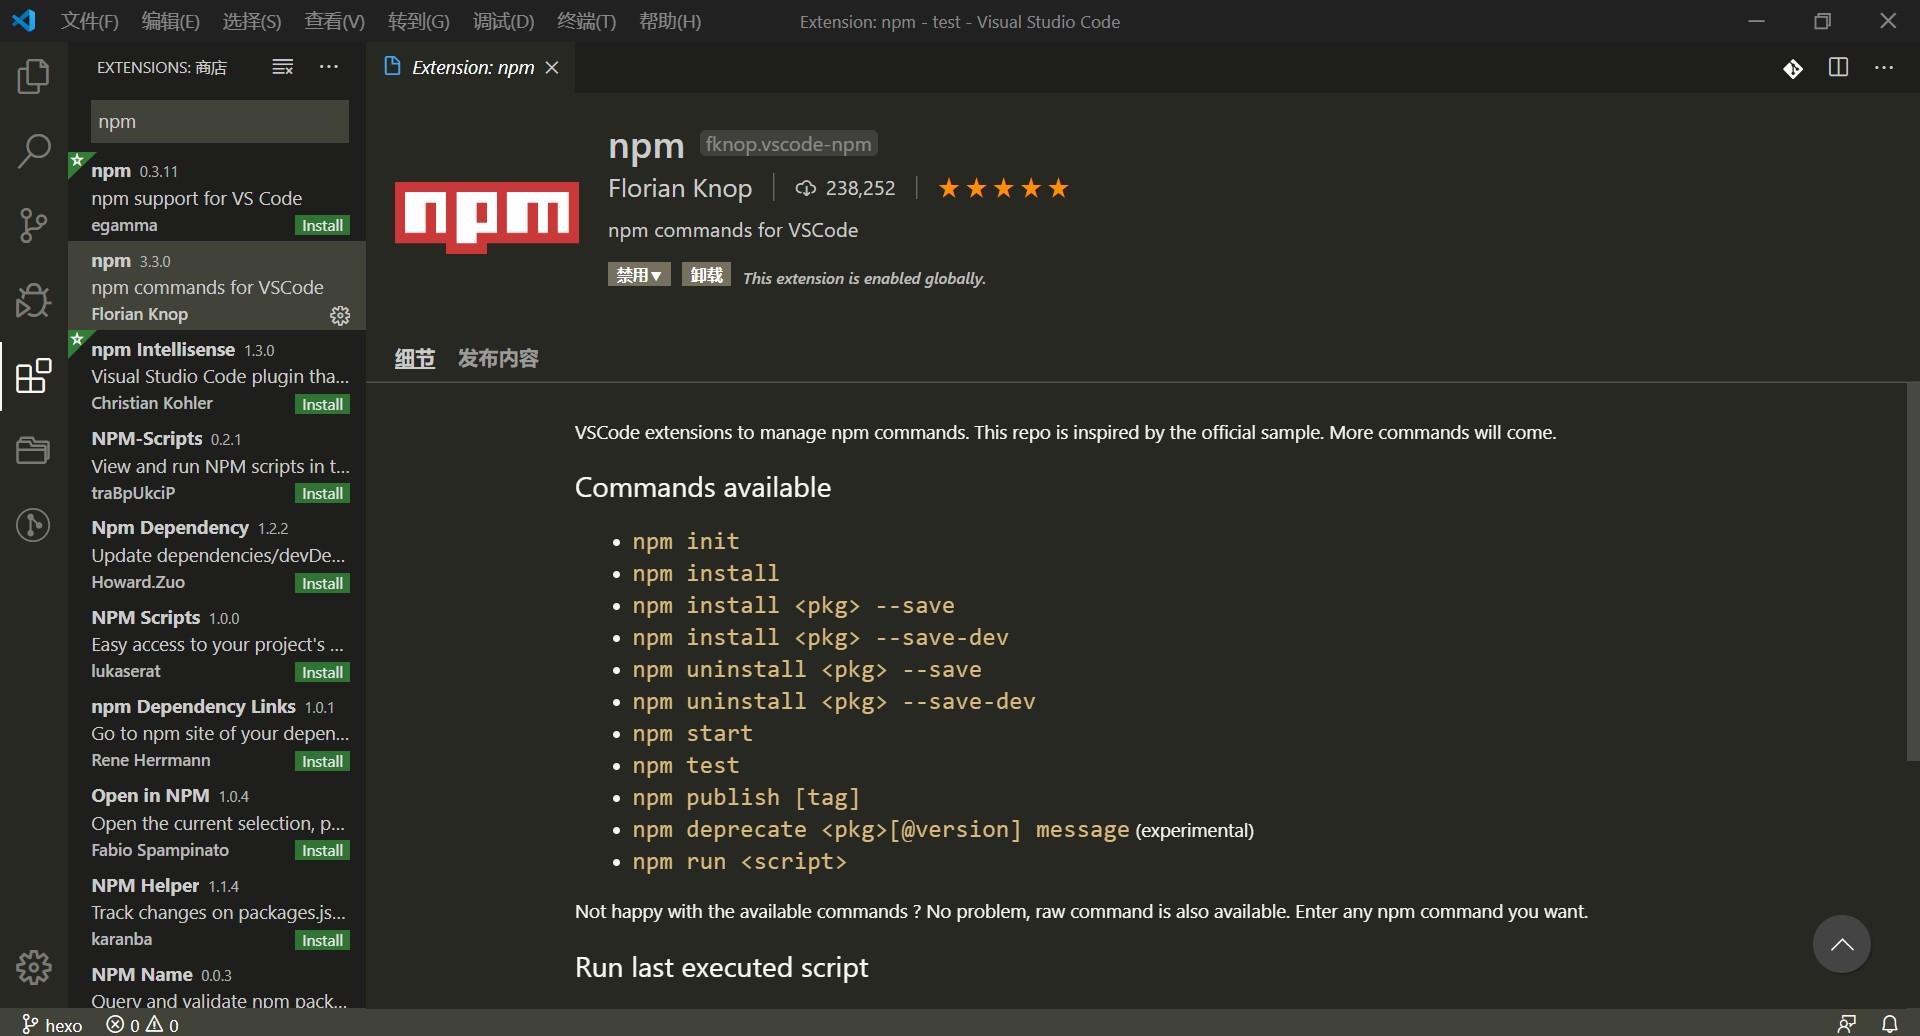Click the 'npm publish [tag]' command text
The width and height of the screenshot is (1920, 1036).
[746, 797]
